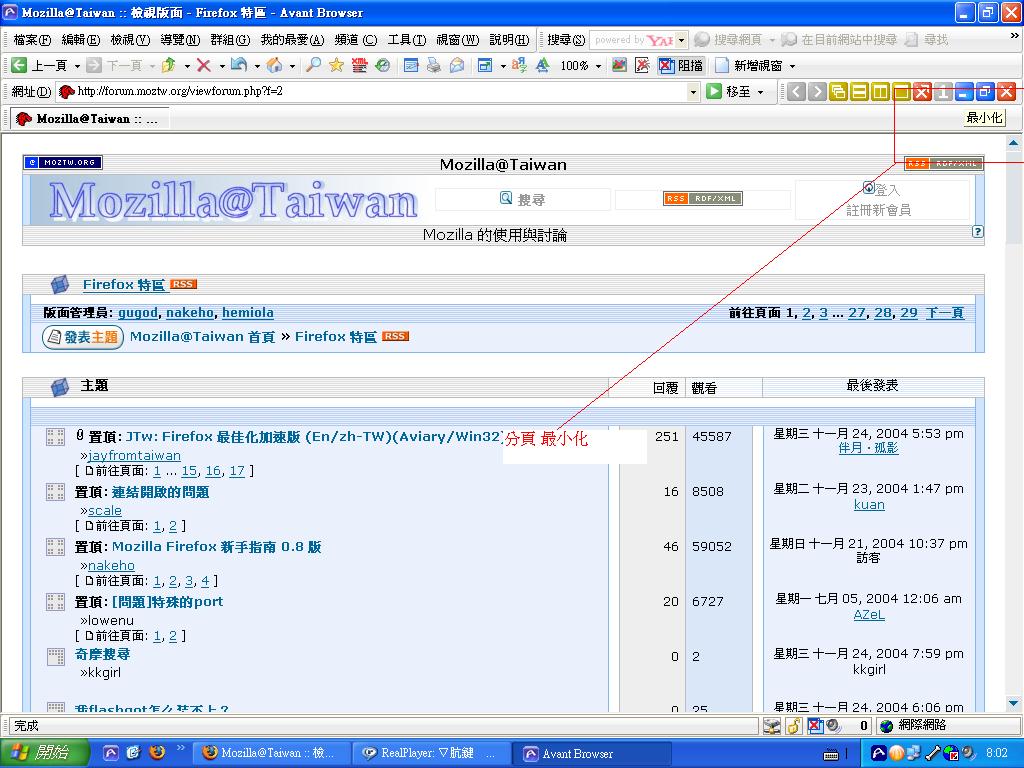The width and height of the screenshot is (1024, 768).
Task: Click the Mail envelope icon in toolbar
Action: [457, 65]
